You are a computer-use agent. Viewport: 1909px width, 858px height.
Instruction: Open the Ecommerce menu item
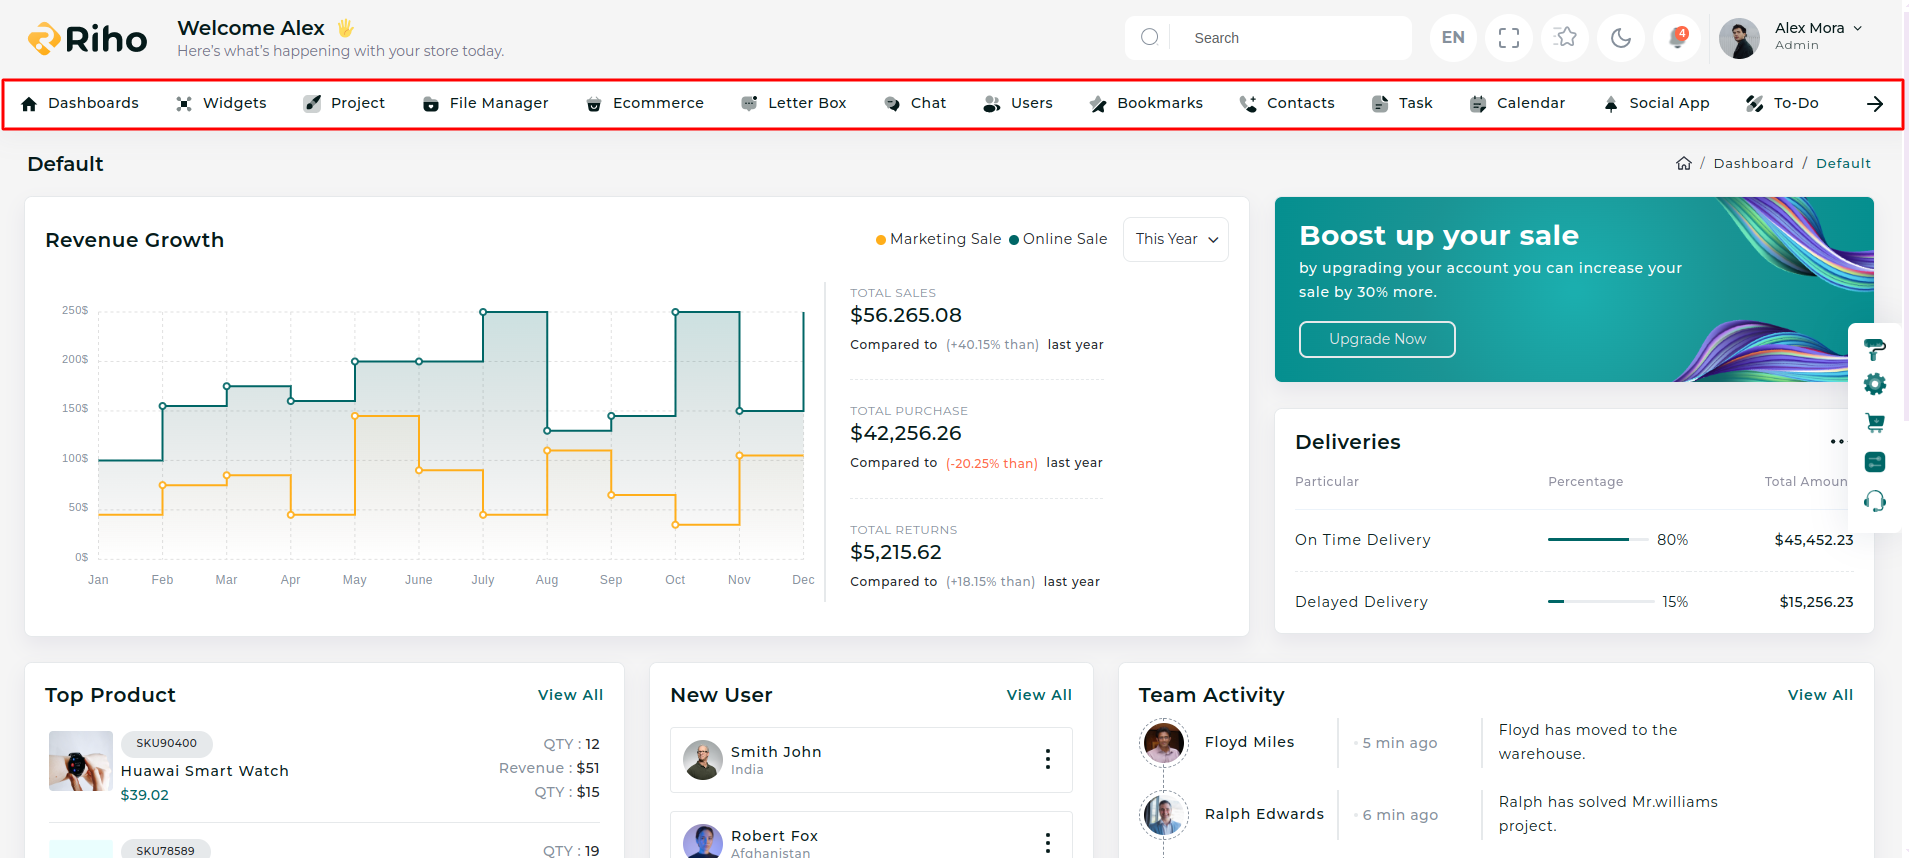click(x=645, y=103)
